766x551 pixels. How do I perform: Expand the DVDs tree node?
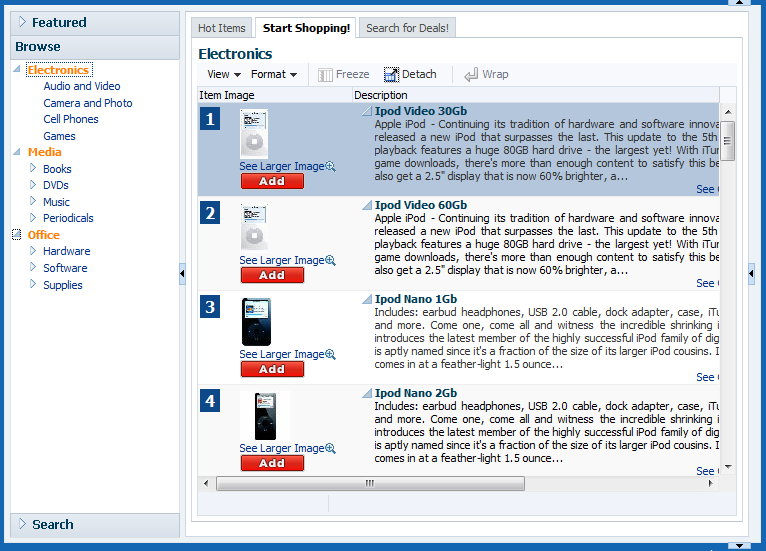[x=33, y=185]
